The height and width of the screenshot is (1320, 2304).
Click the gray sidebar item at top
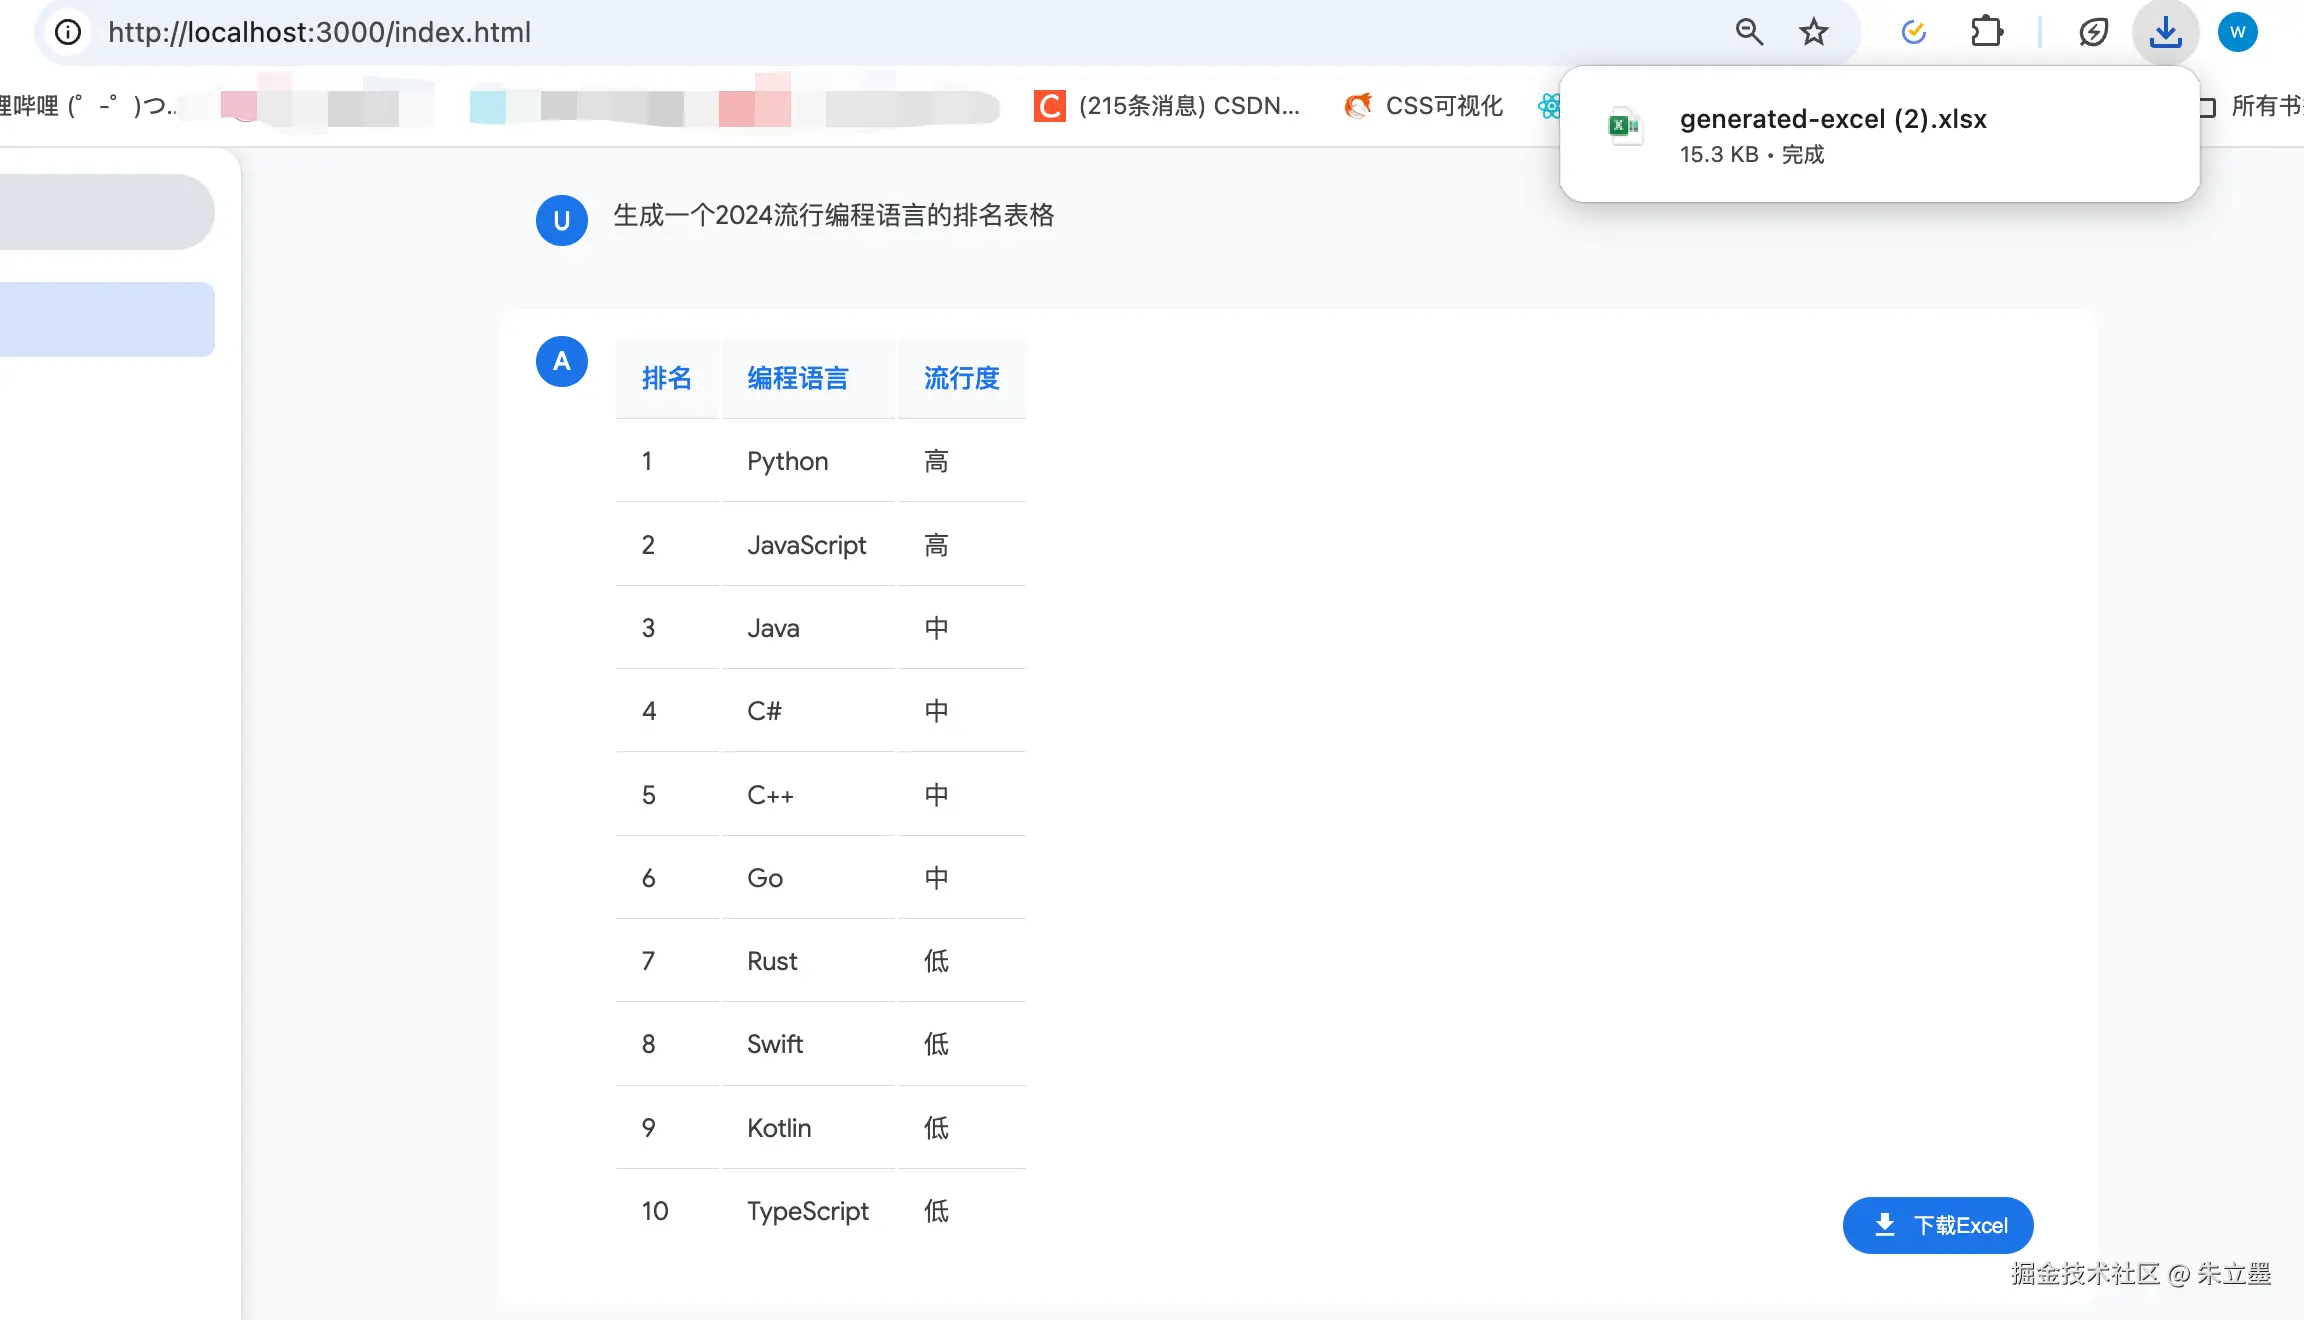(105, 212)
